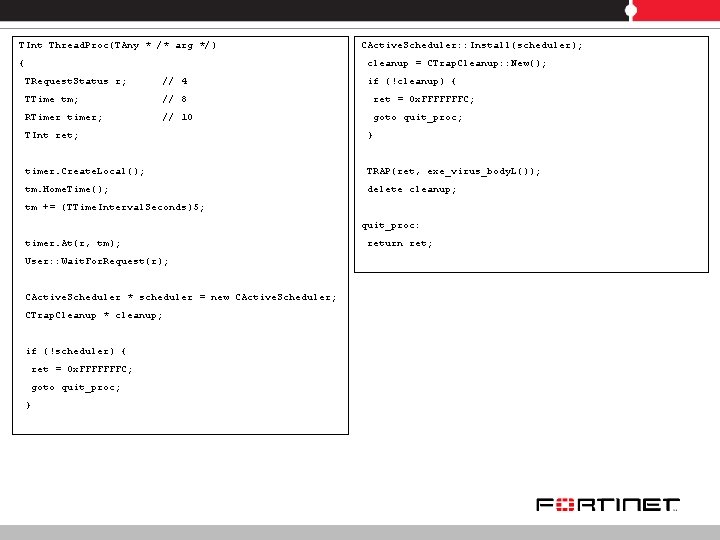Click 'User::WaitForRequest(r);' line
720x540 pixels.
click(x=96, y=261)
